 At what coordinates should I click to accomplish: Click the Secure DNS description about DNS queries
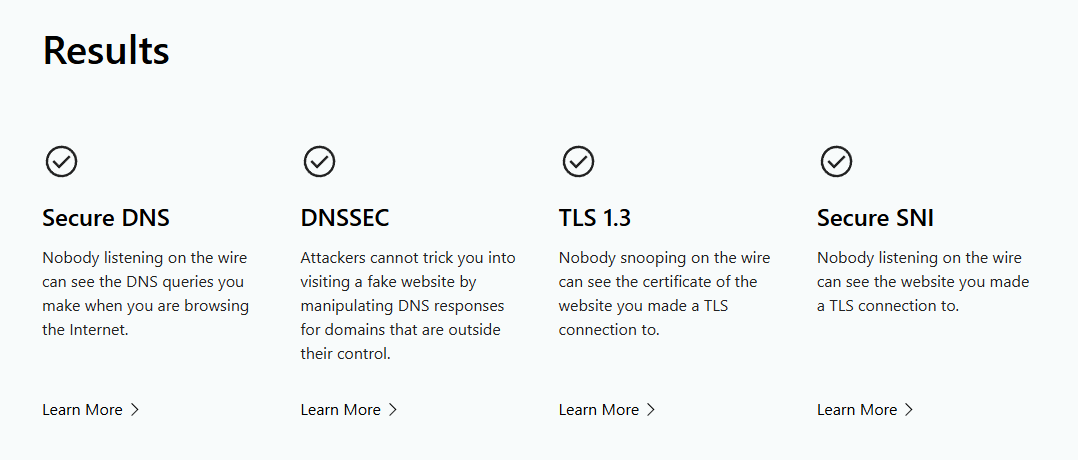[146, 293]
